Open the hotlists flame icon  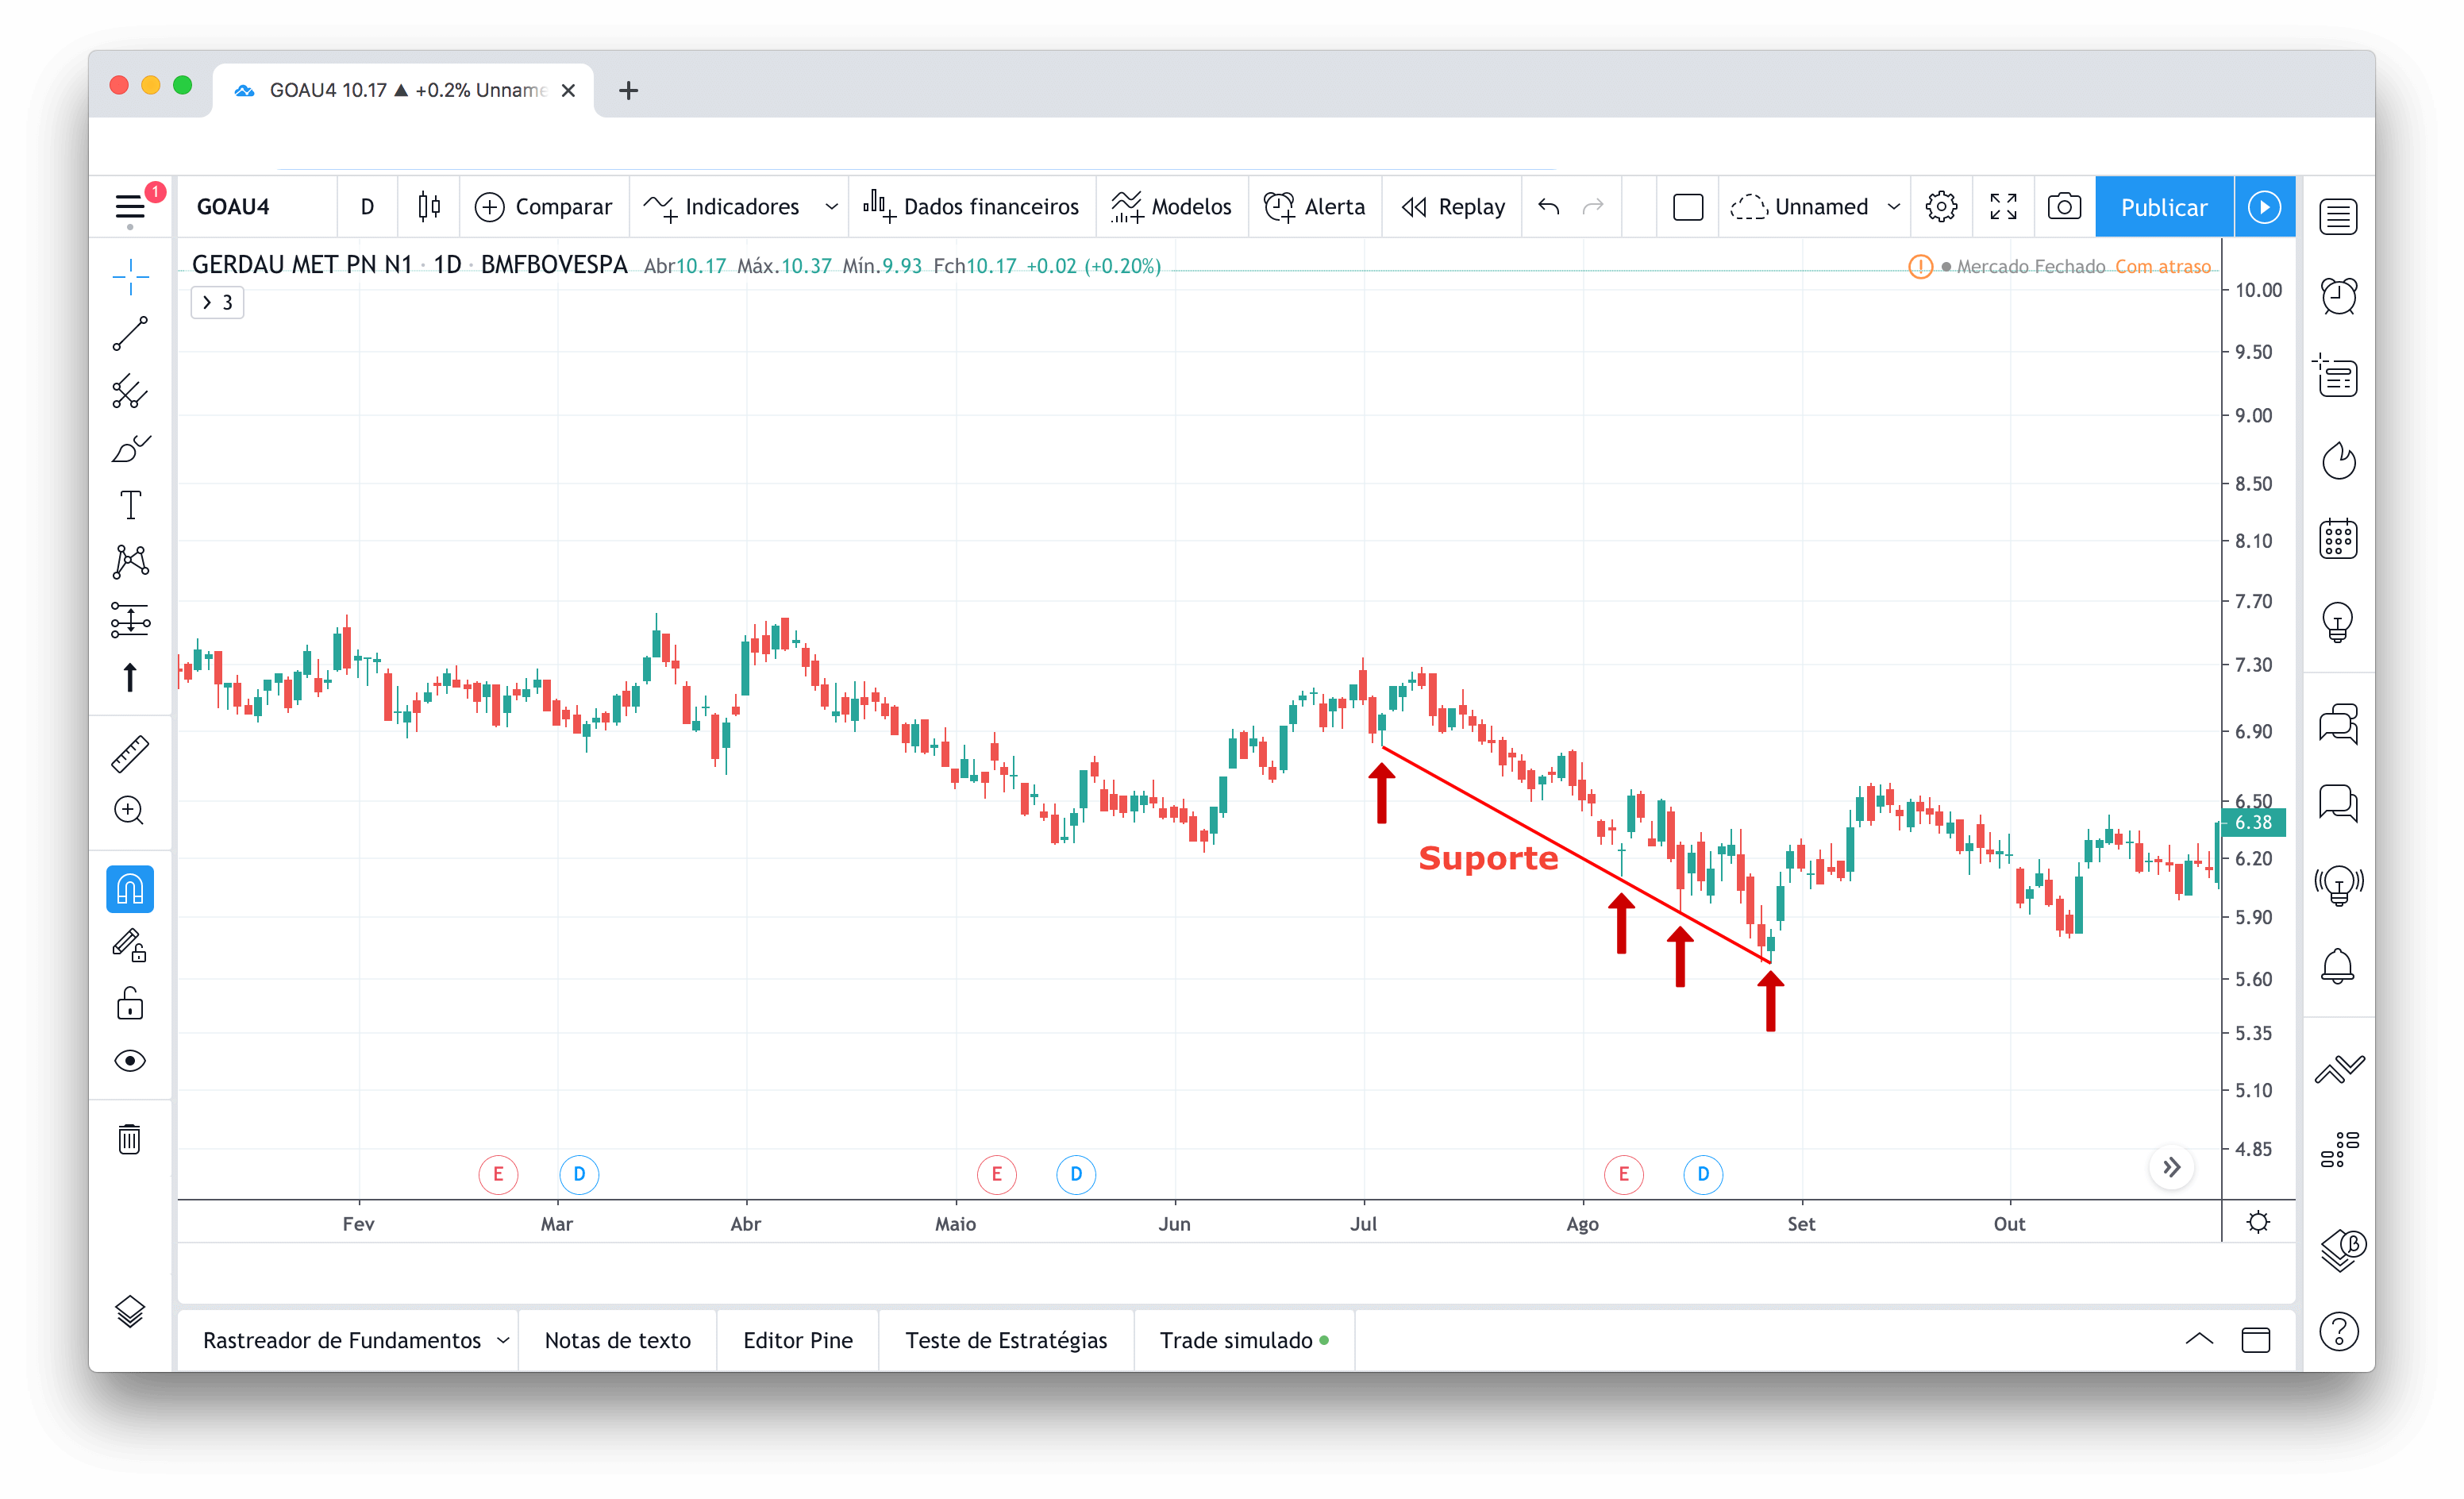[2339, 460]
